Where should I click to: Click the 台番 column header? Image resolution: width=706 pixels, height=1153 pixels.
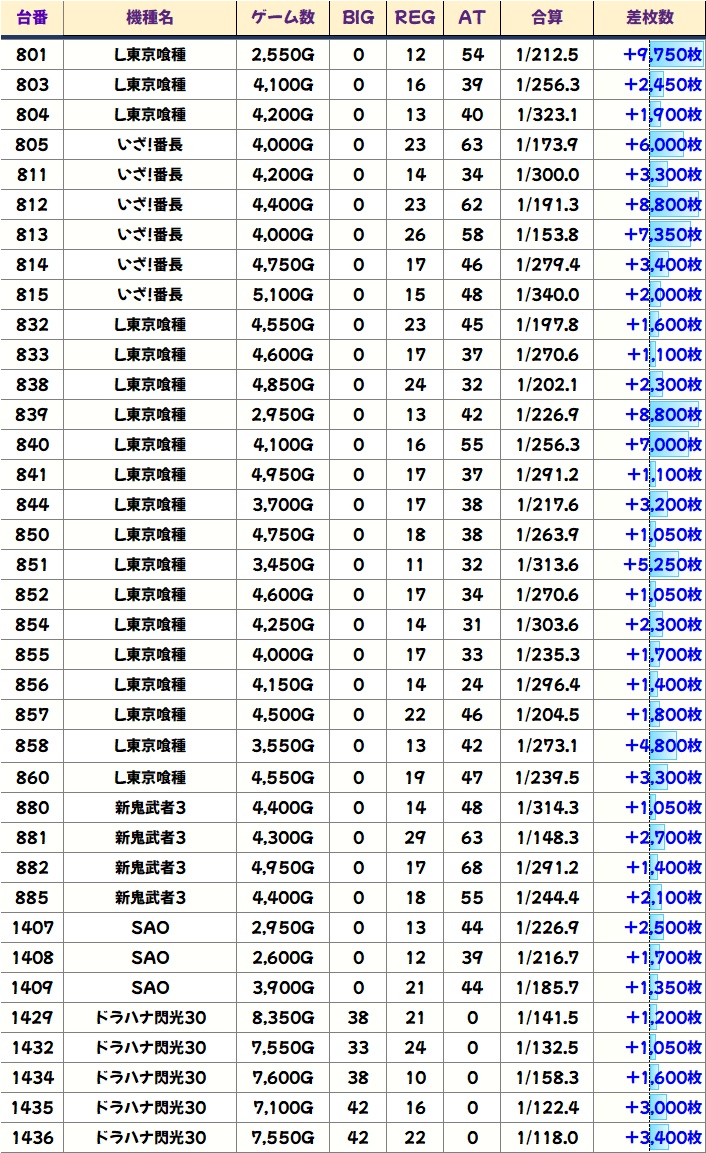coord(32,18)
